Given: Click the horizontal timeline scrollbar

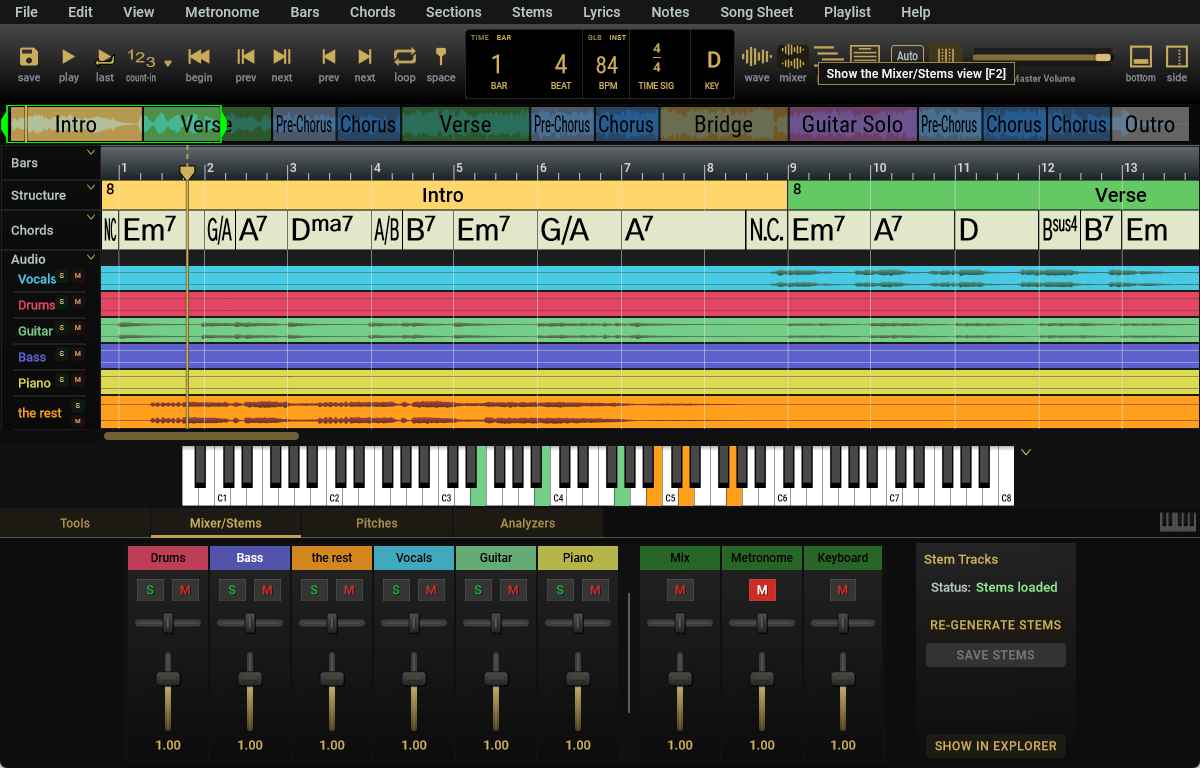Looking at the screenshot, I should (201, 436).
